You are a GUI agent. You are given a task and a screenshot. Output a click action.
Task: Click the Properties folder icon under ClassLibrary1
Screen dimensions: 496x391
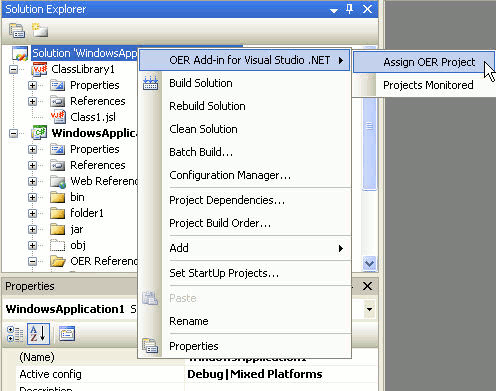pyautogui.click(x=57, y=85)
